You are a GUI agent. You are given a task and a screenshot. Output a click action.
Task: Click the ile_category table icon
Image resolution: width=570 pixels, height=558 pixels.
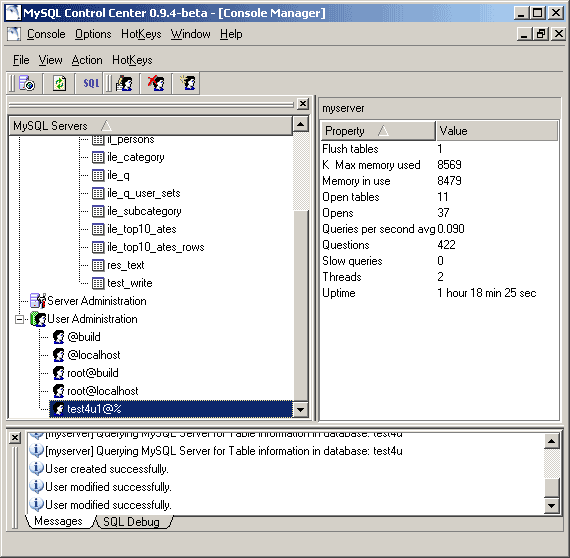(98, 157)
